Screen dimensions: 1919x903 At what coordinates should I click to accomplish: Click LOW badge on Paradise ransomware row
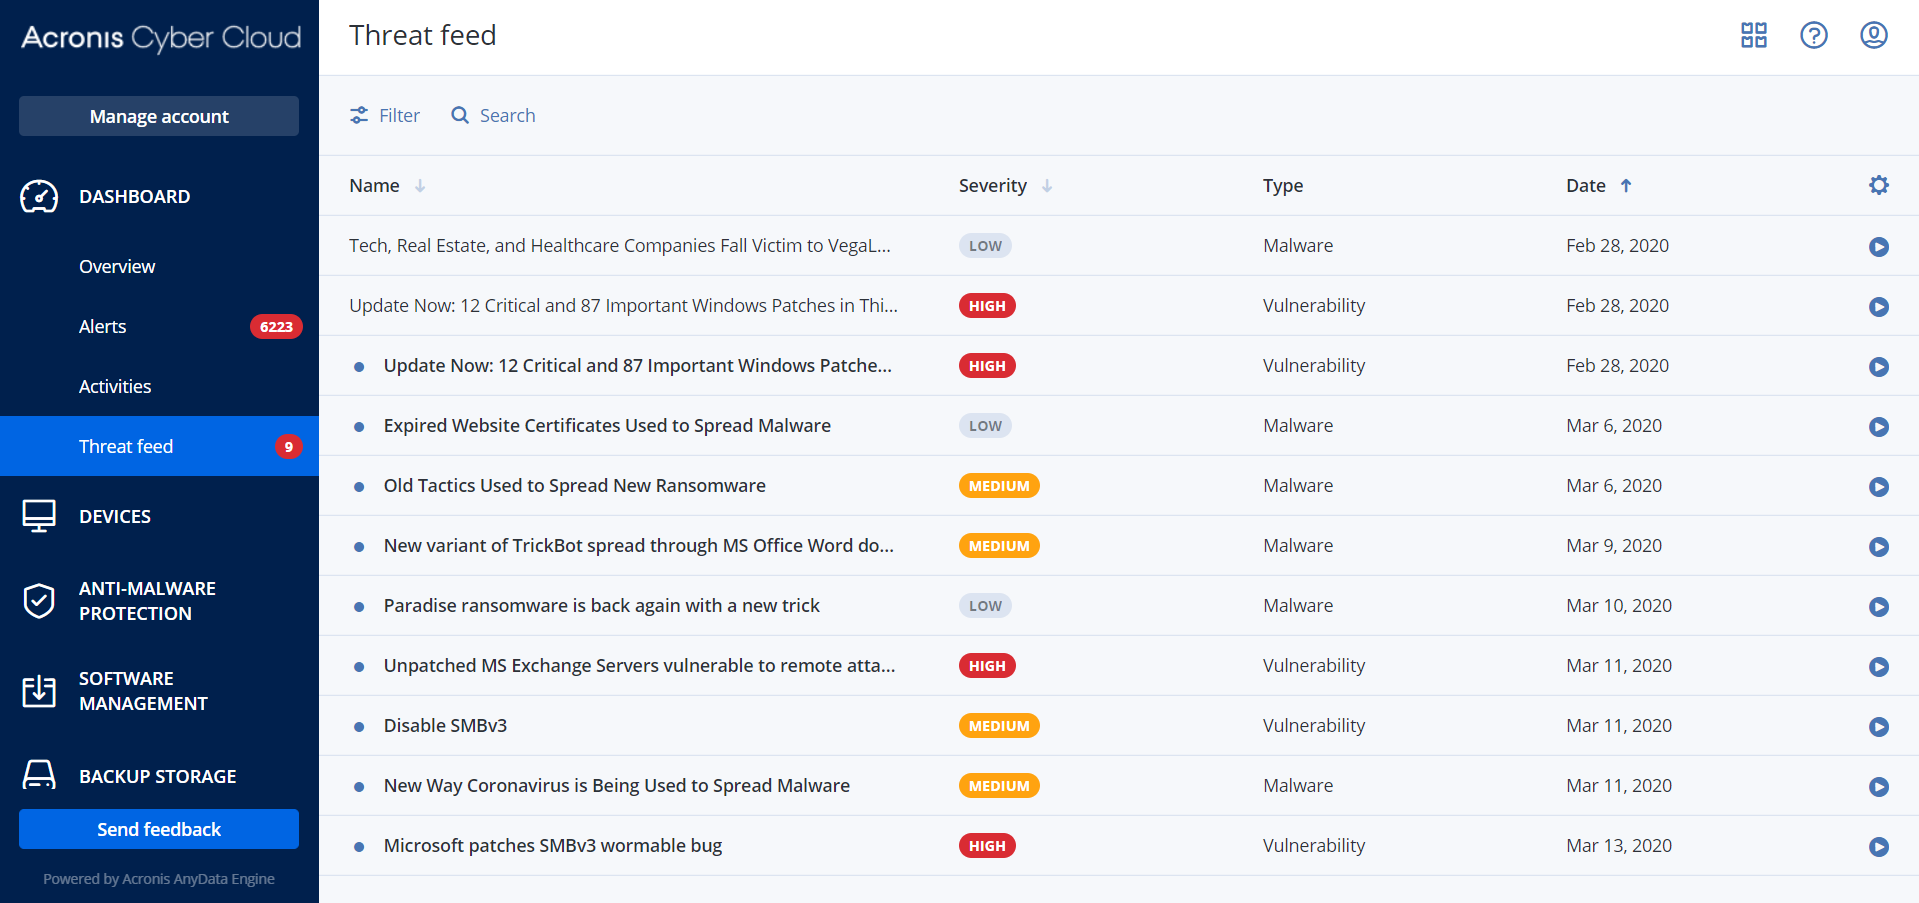985,606
